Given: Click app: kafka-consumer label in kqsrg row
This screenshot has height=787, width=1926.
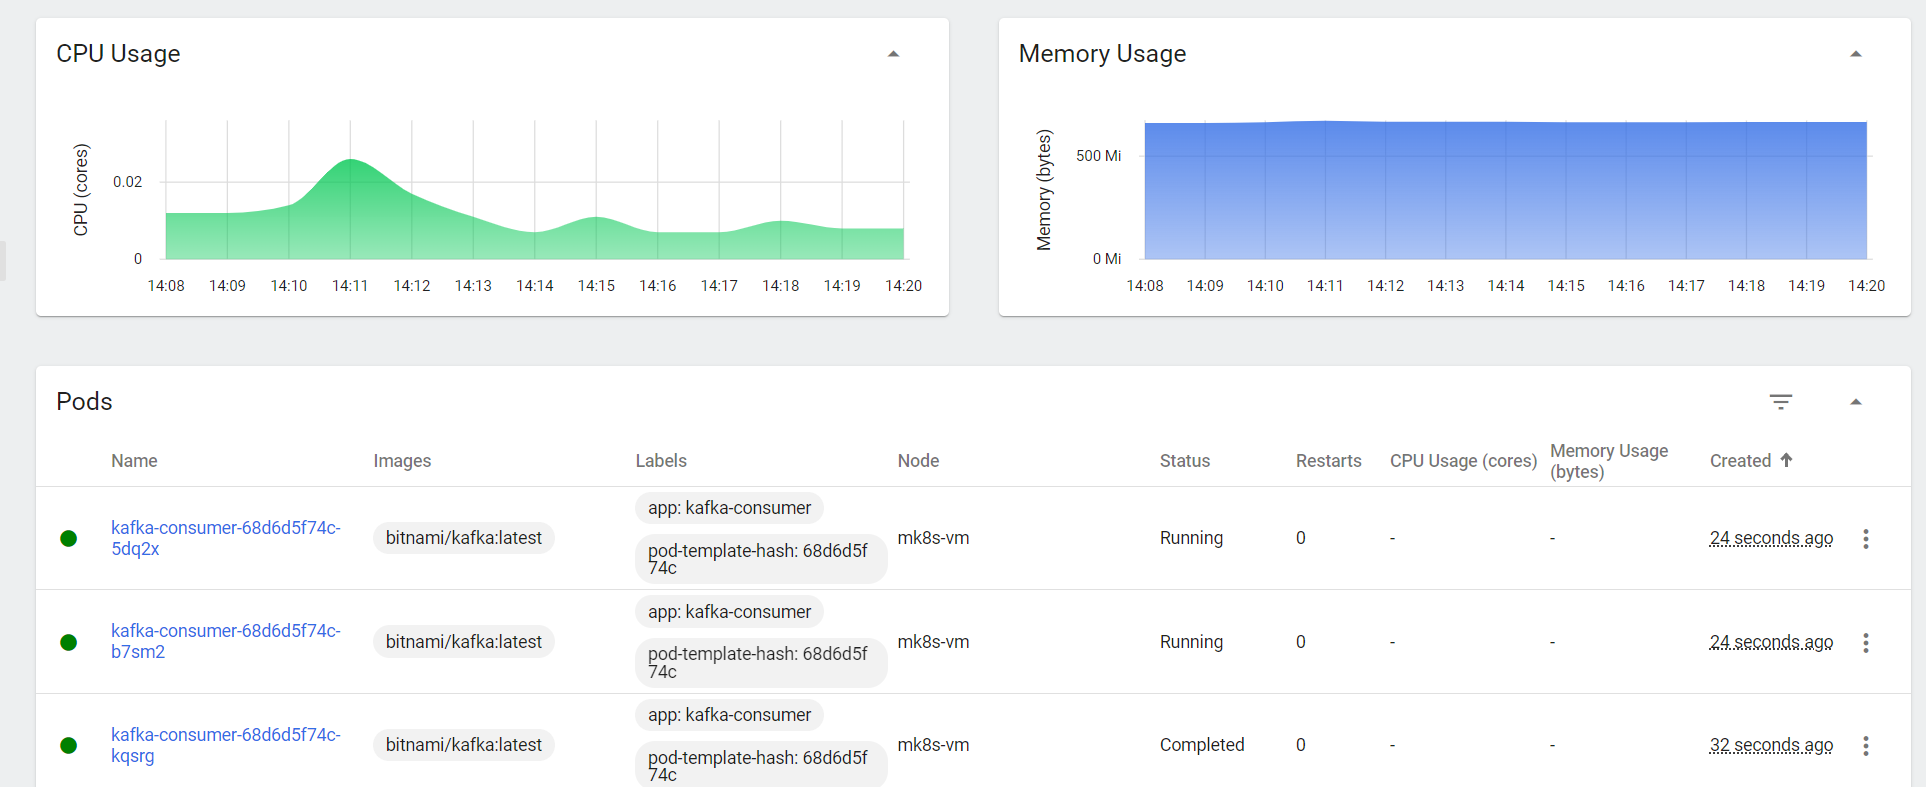Looking at the screenshot, I should tap(729, 715).
